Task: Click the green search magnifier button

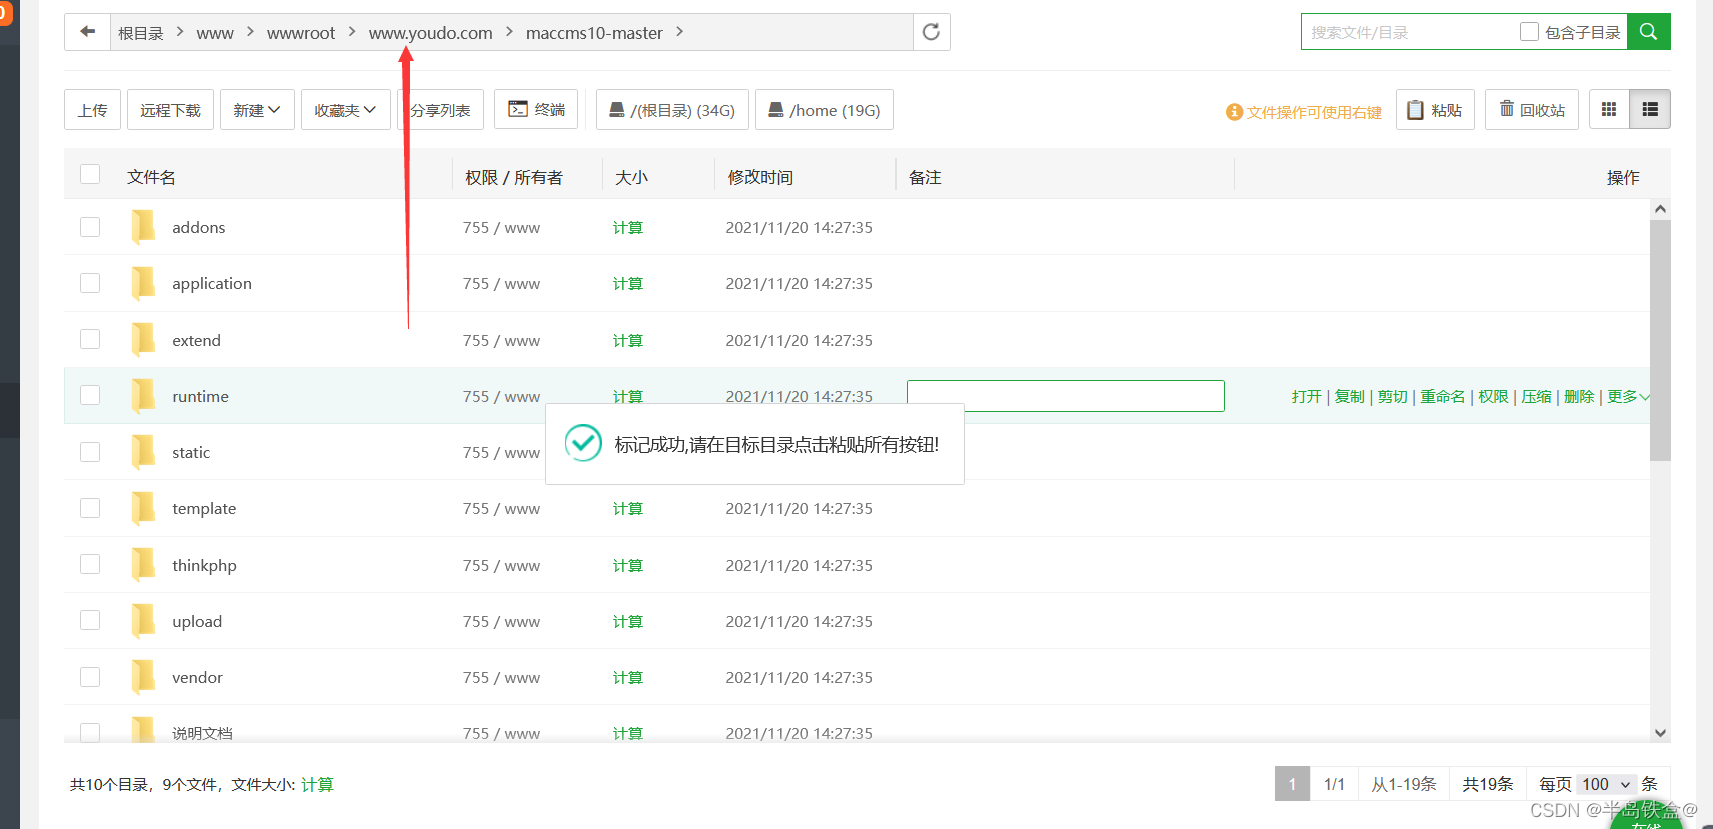Action: point(1648,32)
